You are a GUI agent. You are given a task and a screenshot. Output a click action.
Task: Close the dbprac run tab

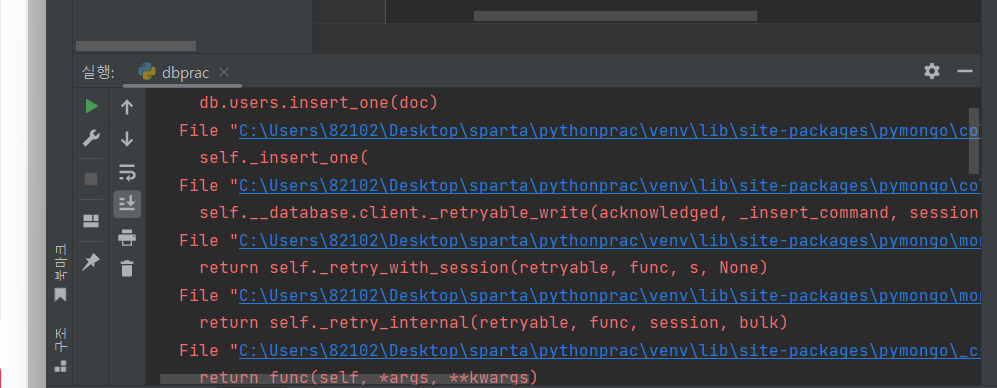224,73
